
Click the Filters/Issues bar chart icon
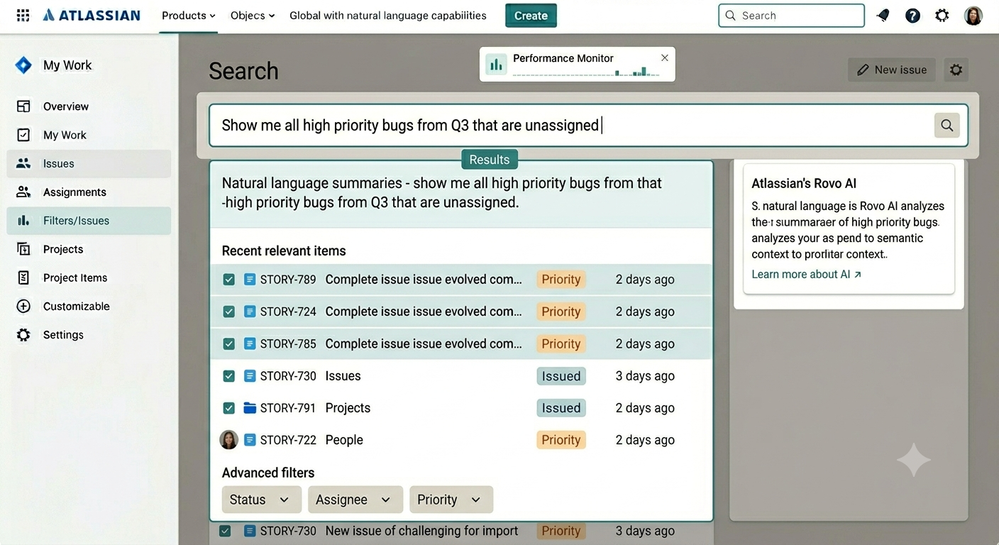24,221
